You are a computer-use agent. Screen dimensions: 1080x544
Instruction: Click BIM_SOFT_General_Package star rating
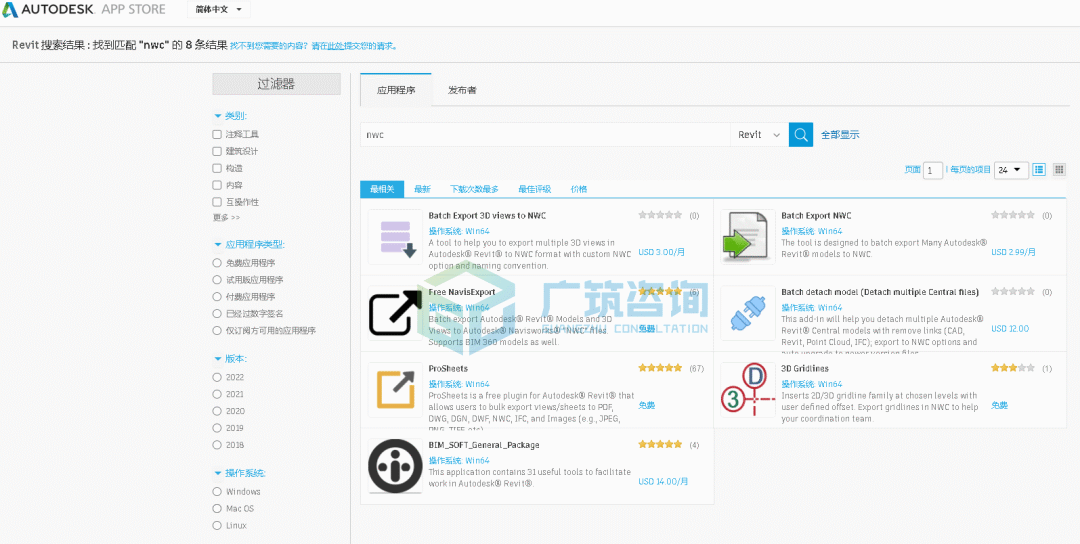click(x=660, y=445)
